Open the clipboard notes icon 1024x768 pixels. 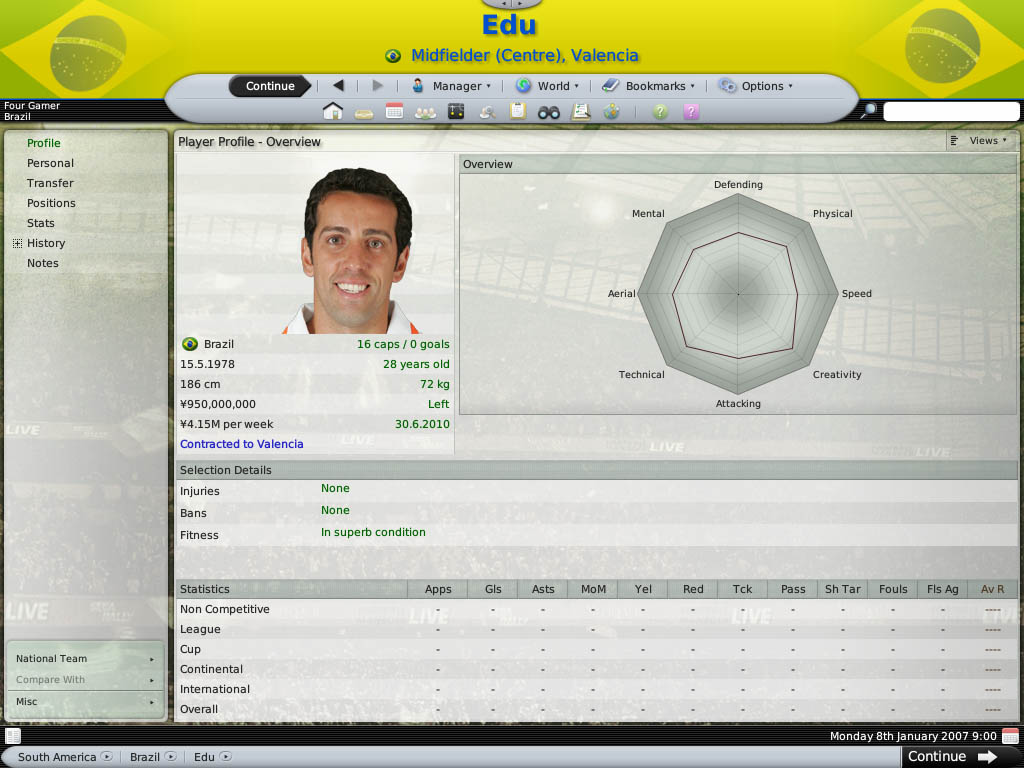coord(518,112)
